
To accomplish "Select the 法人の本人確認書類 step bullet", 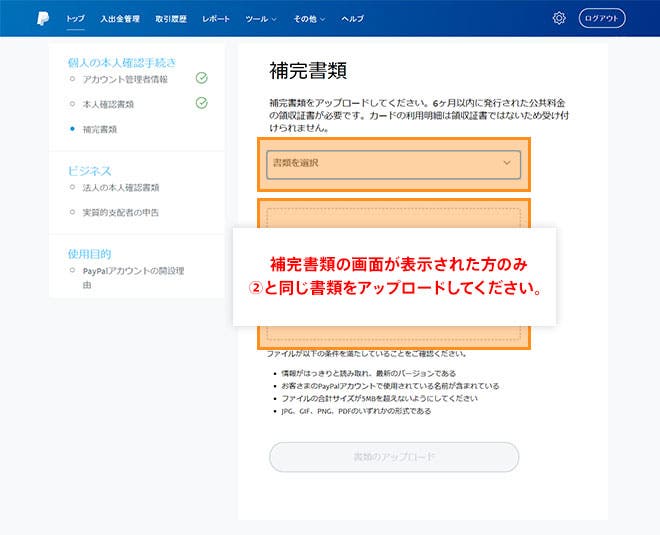I will (x=72, y=187).
